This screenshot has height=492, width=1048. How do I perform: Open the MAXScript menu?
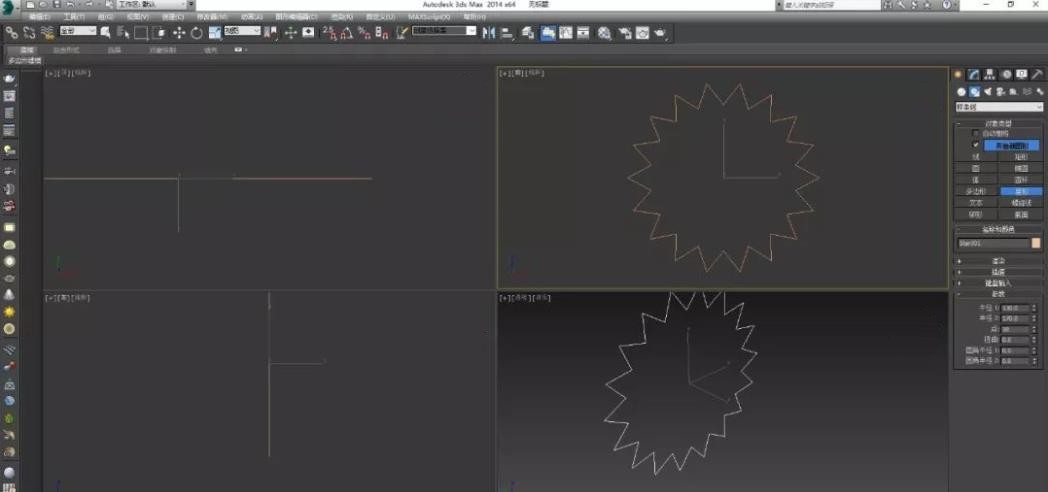(x=429, y=17)
